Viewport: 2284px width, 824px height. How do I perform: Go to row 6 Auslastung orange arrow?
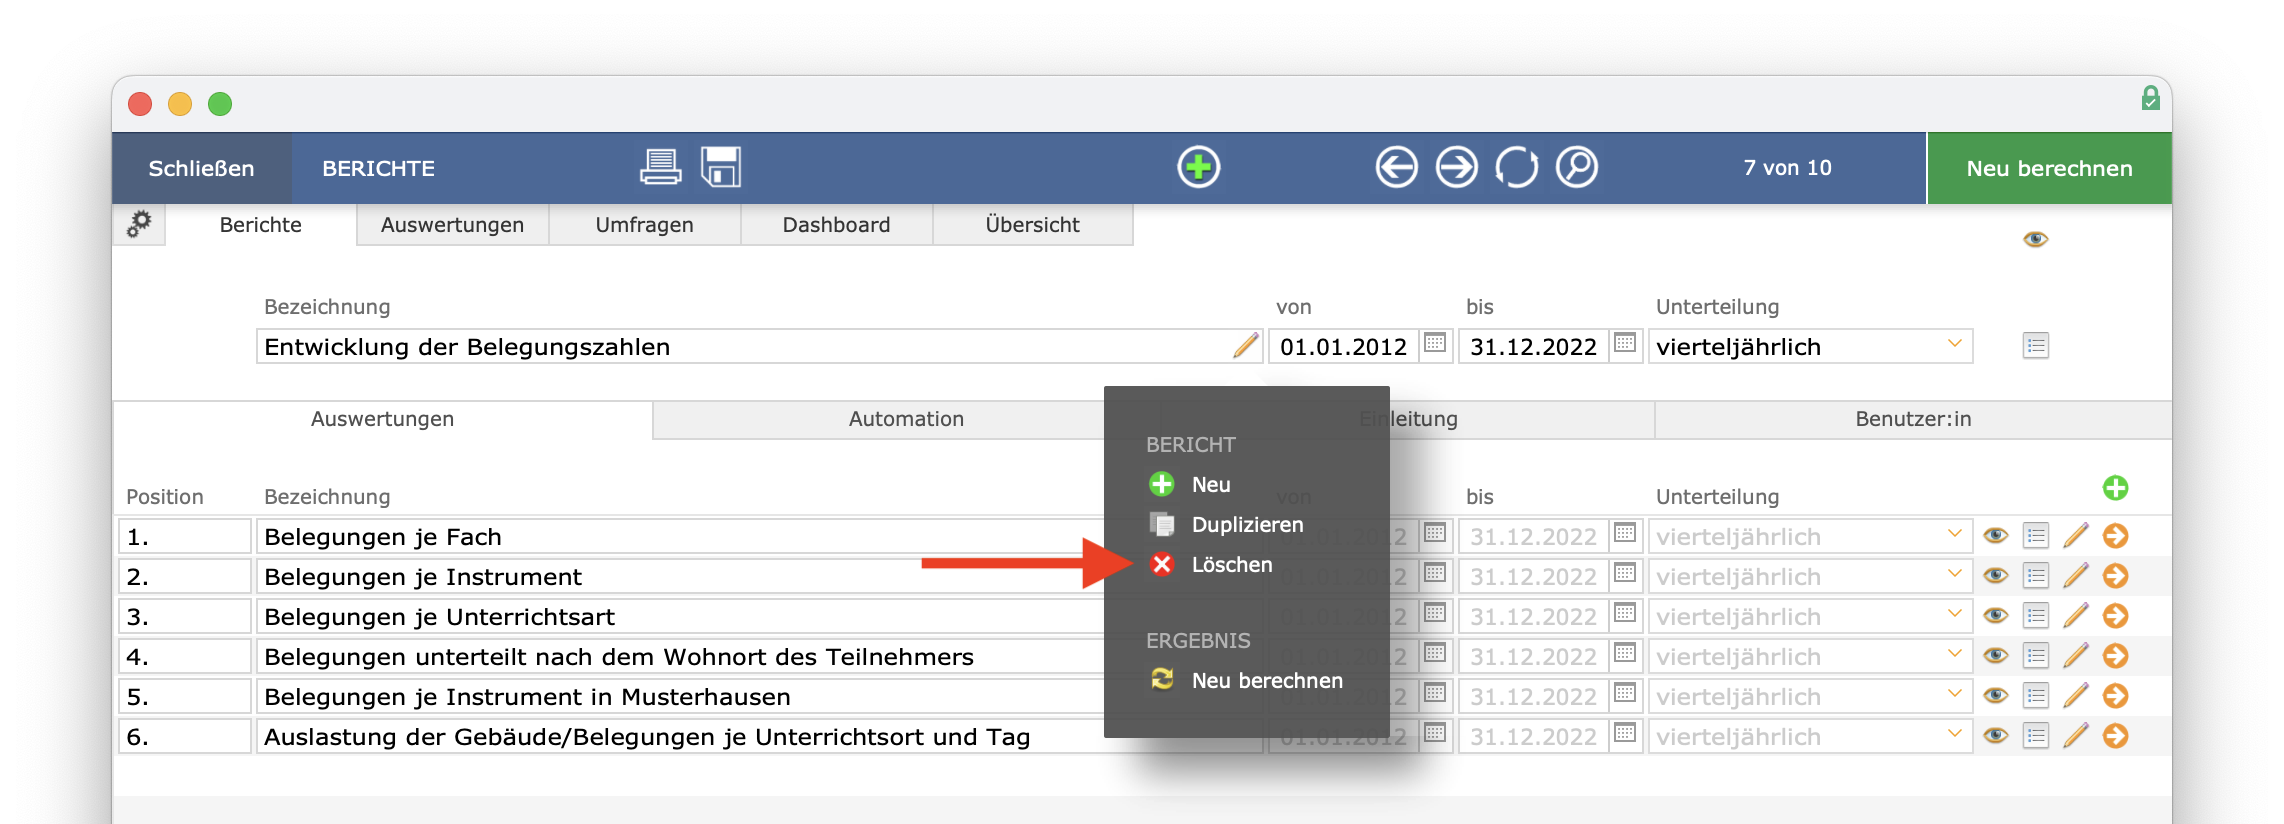2115,736
